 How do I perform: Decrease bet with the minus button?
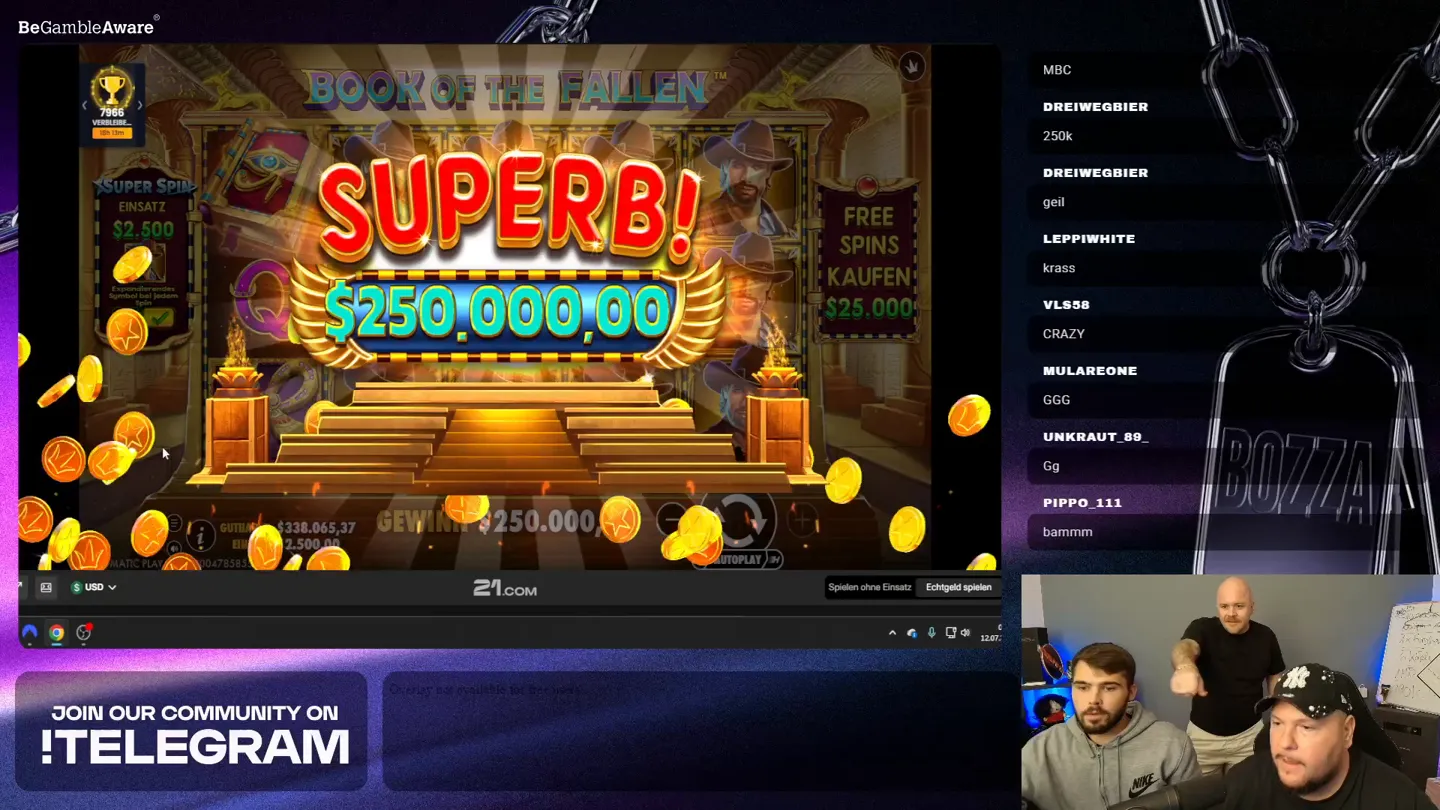coord(672,519)
